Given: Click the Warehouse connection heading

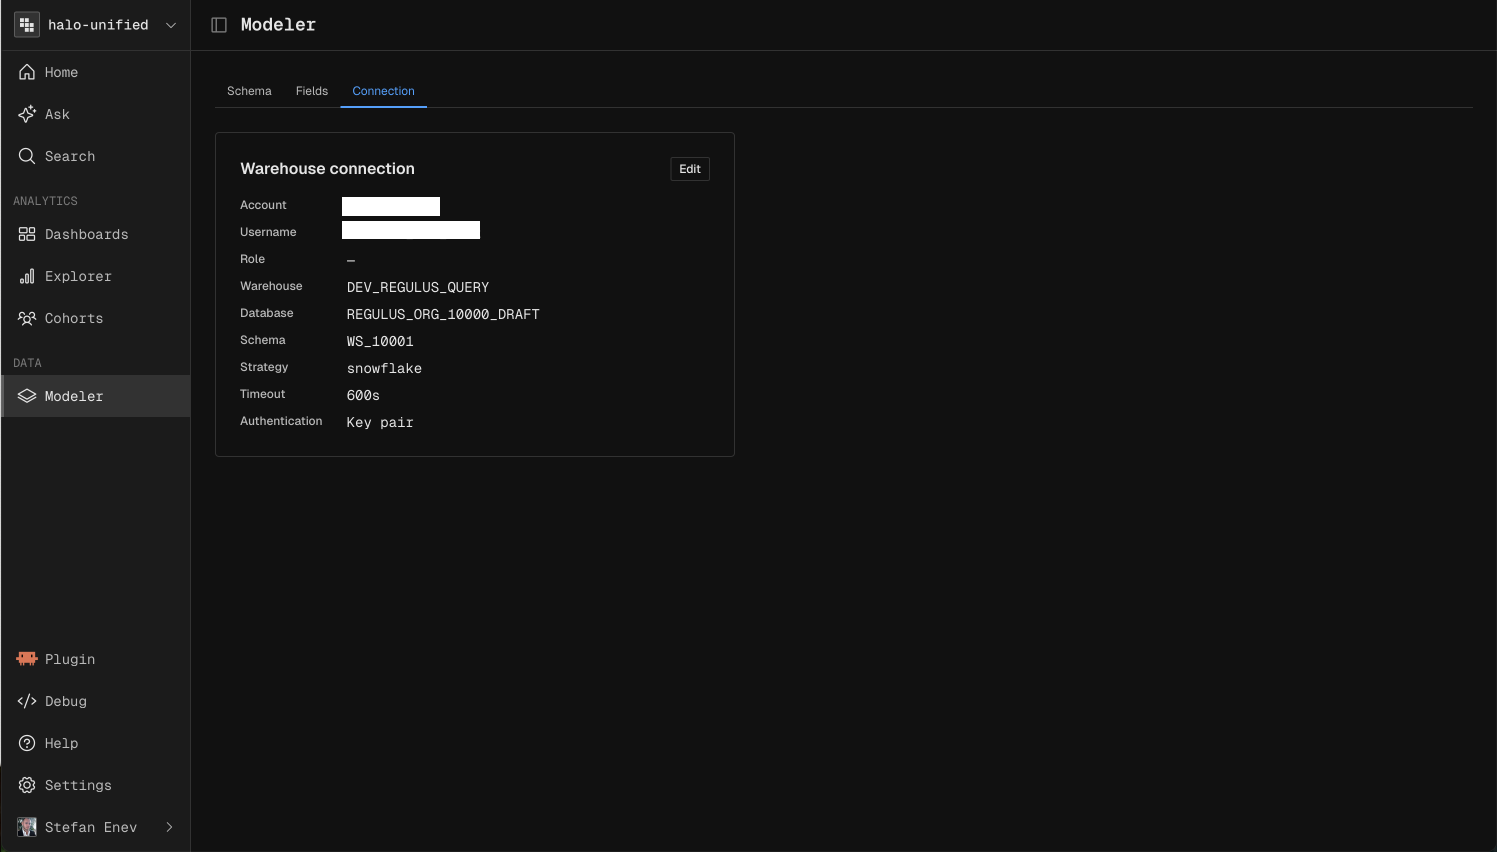Looking at the screenshot, I should [327, 168].
